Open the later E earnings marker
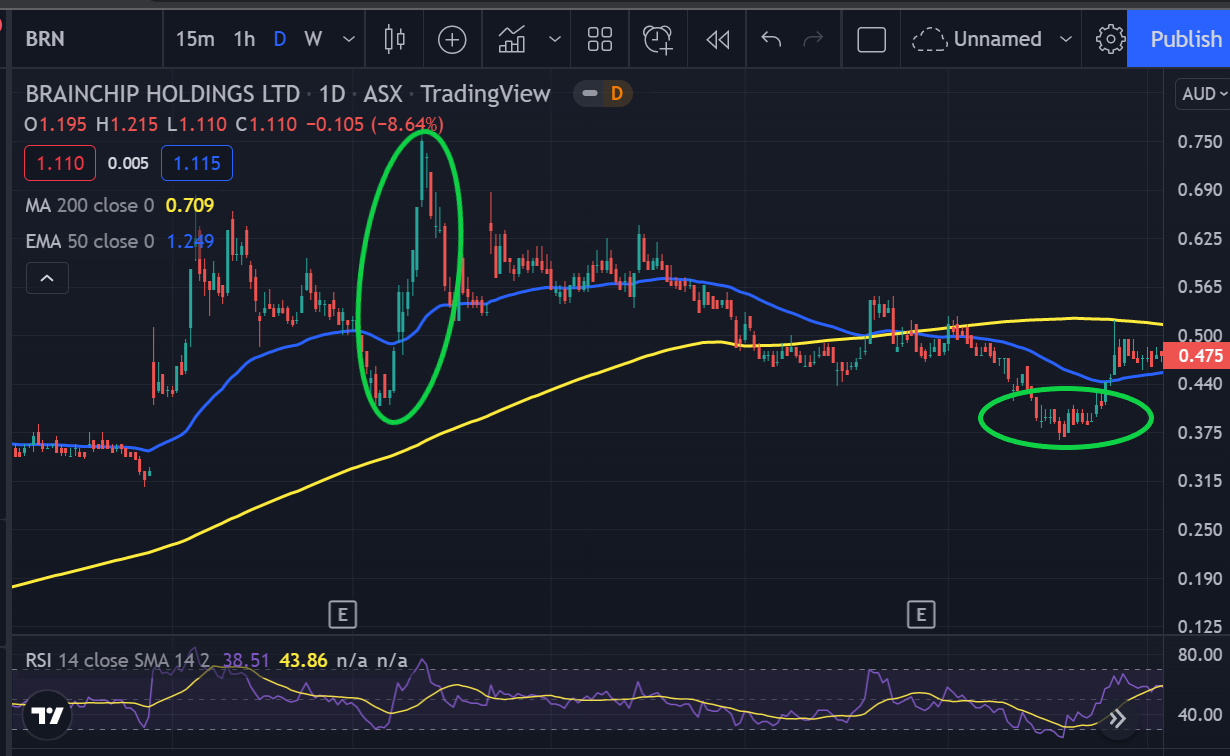The height and width of the screenshot is (756, 1230). (x=920, y=614)
